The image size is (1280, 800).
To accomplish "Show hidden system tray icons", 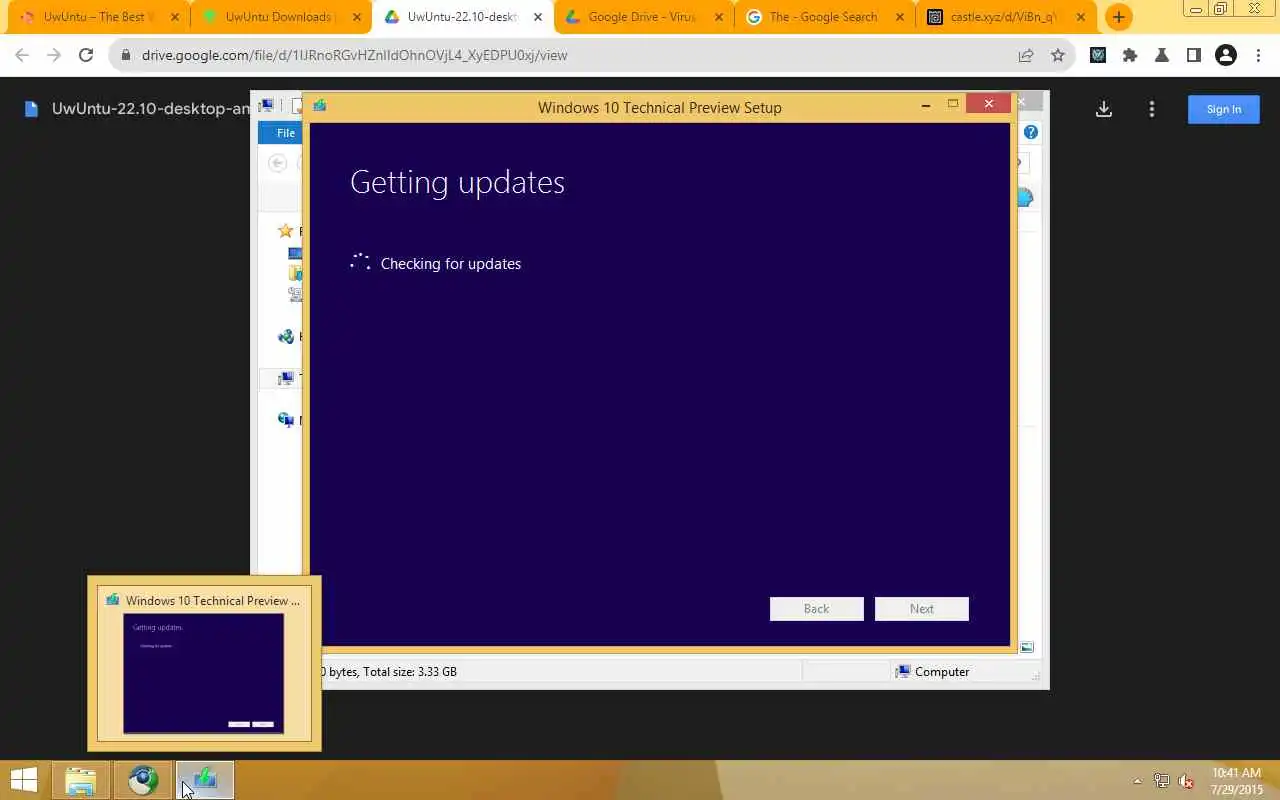I will pos(1137,781).
